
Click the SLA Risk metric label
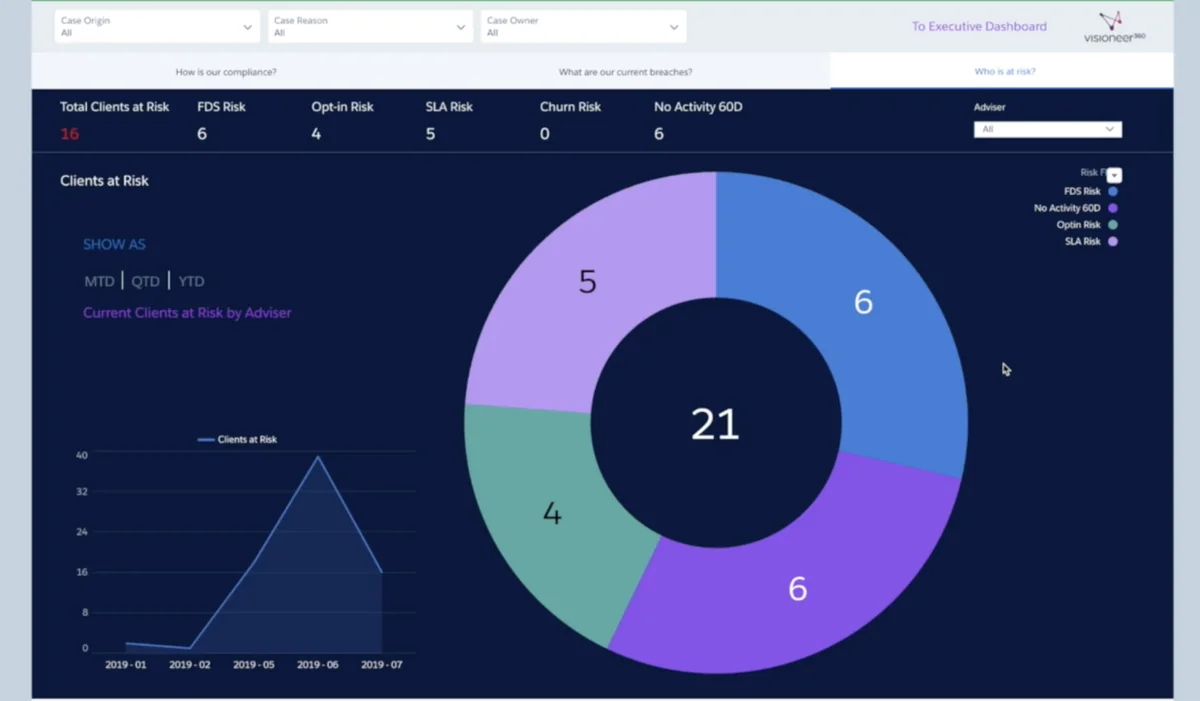coord(449,107)
